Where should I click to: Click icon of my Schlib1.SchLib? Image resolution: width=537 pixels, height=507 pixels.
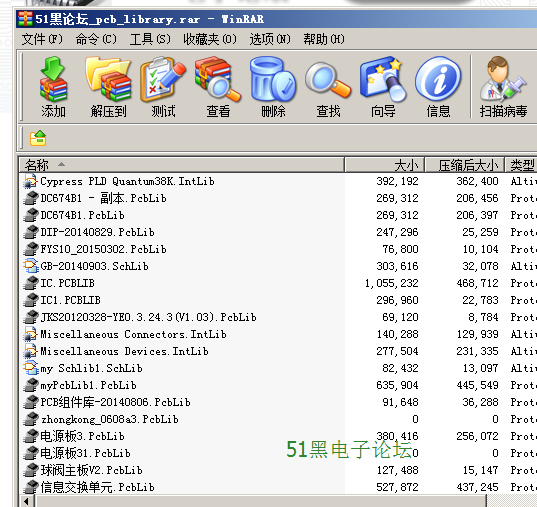(30, 368)
